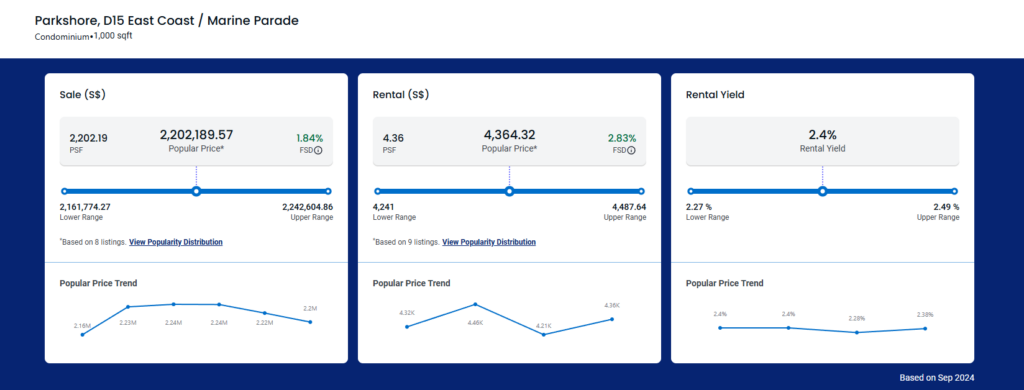This screenshot has width=1024, height=390.
Task: Click the 4.36K point on Rental trend
Action: (612, 319)
